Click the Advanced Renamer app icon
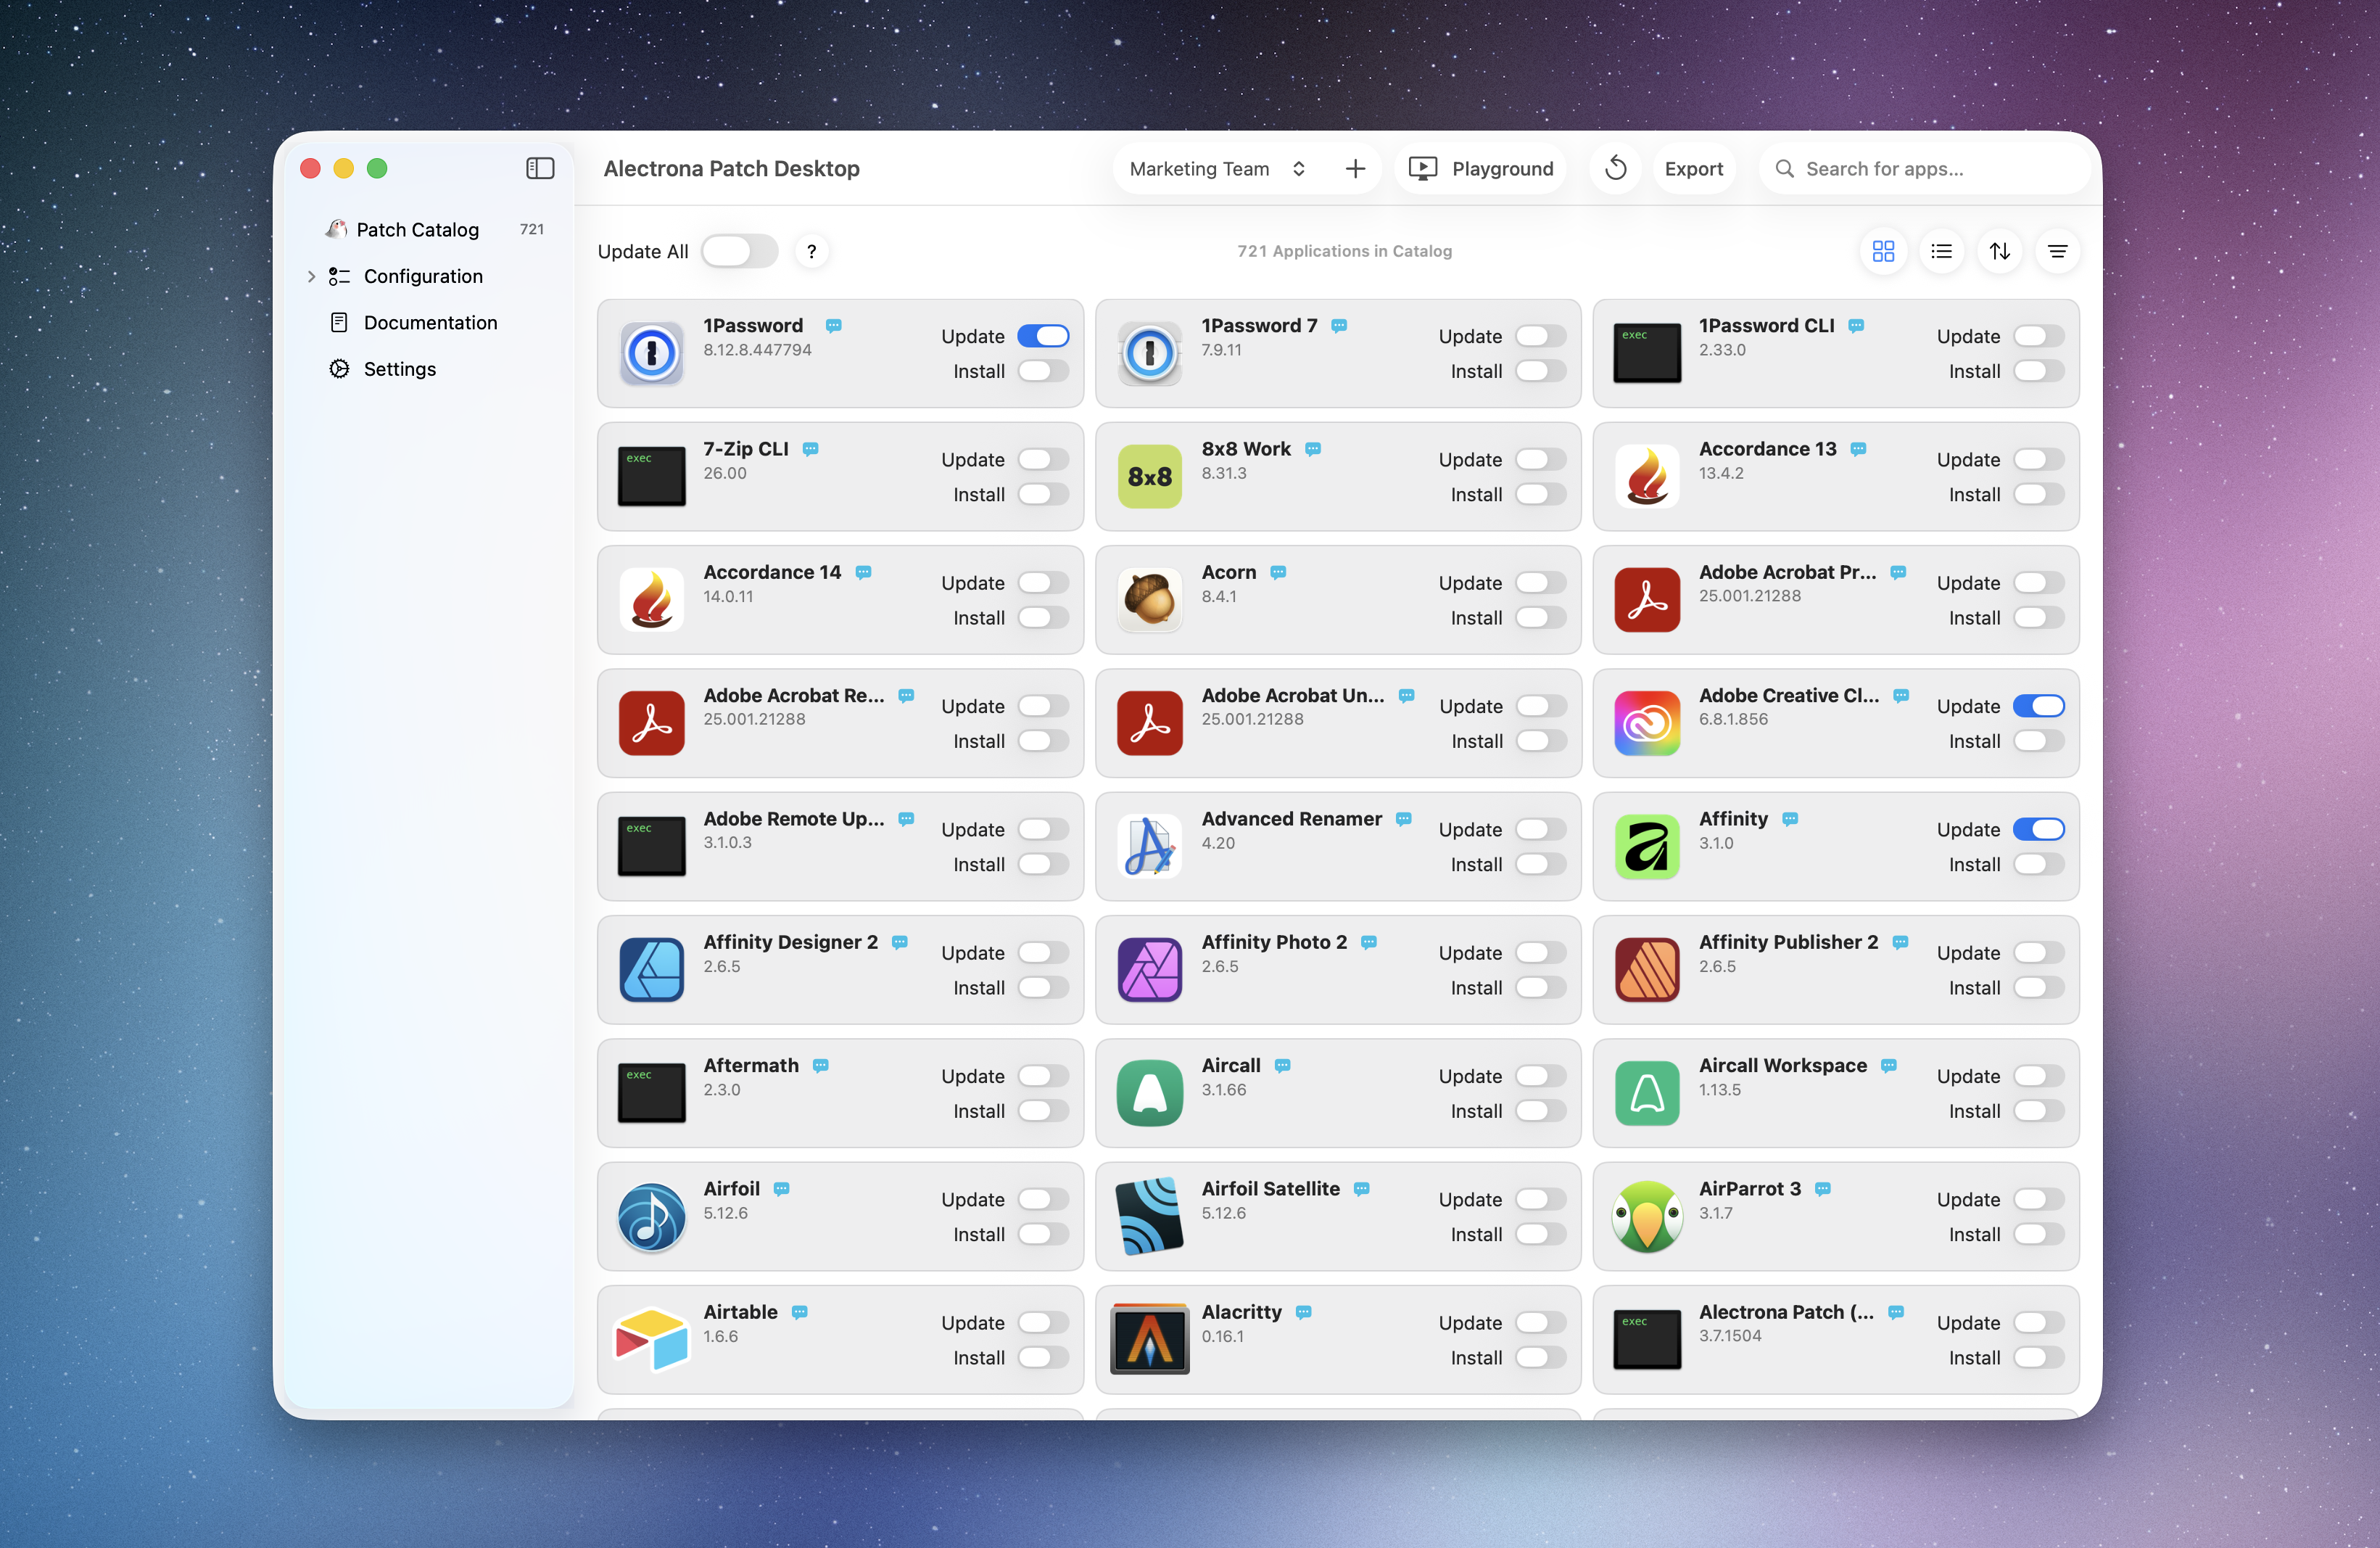Screen dimensions: 2380x1548 pos(1149,846)
